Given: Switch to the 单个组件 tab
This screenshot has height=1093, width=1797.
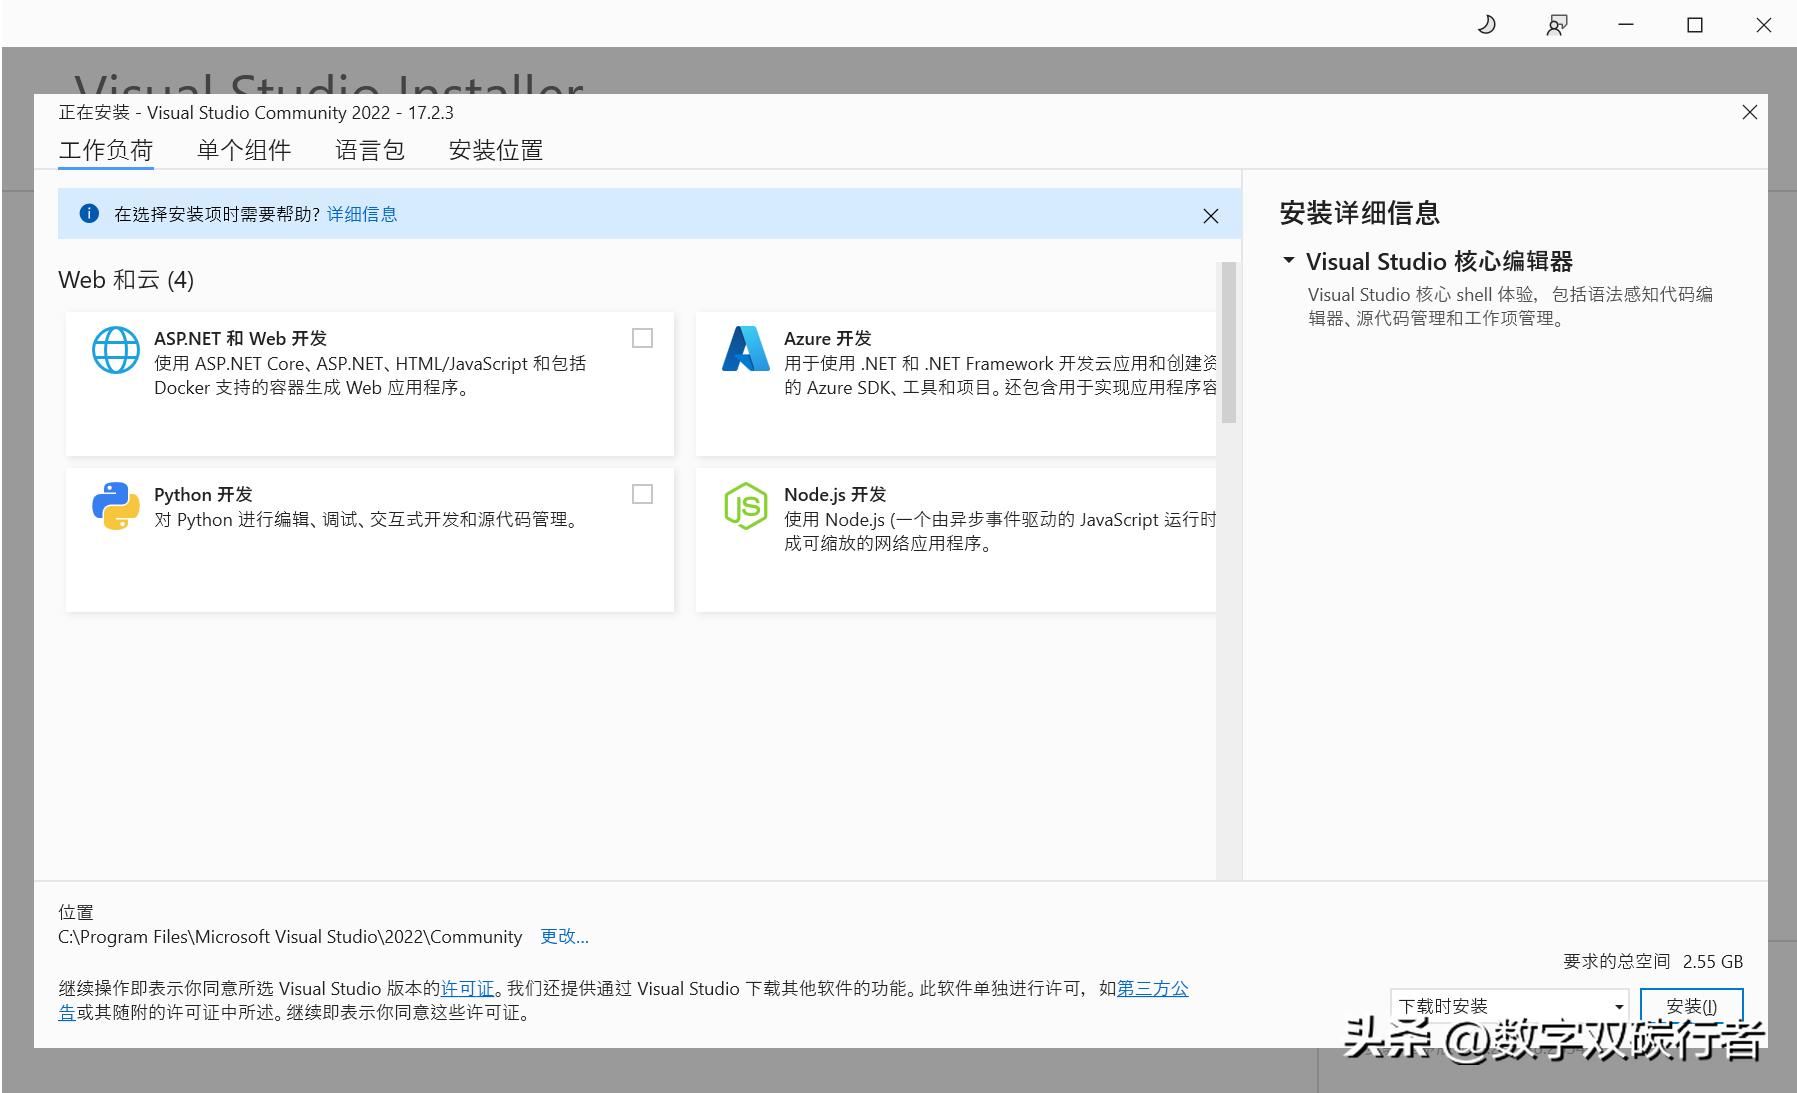Looking at the screenshot, I should coord(243,149).
